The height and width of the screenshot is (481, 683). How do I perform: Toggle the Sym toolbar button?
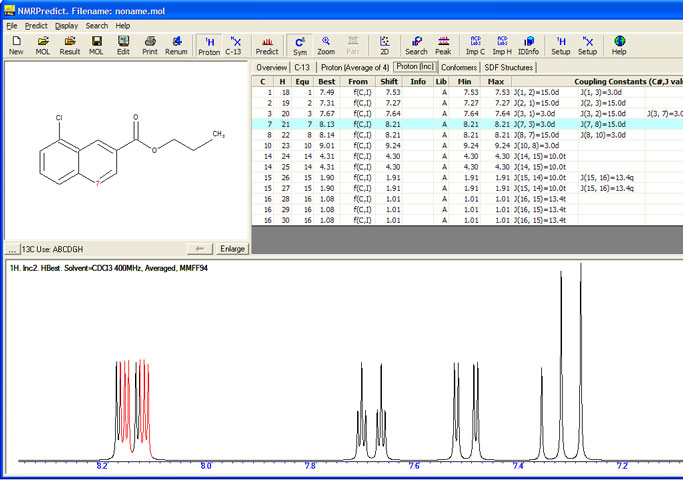[300, 45]
